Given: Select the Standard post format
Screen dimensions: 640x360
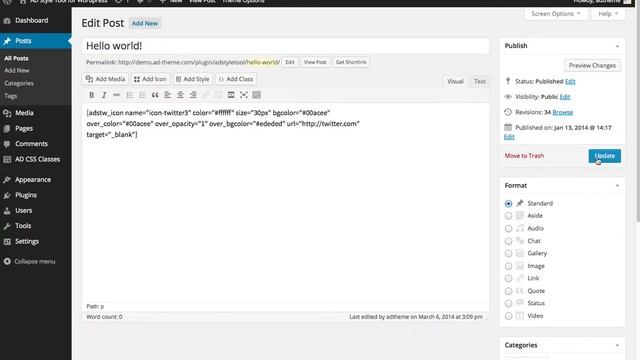Looking at the screenshot, I should click(x=508, y=203).
